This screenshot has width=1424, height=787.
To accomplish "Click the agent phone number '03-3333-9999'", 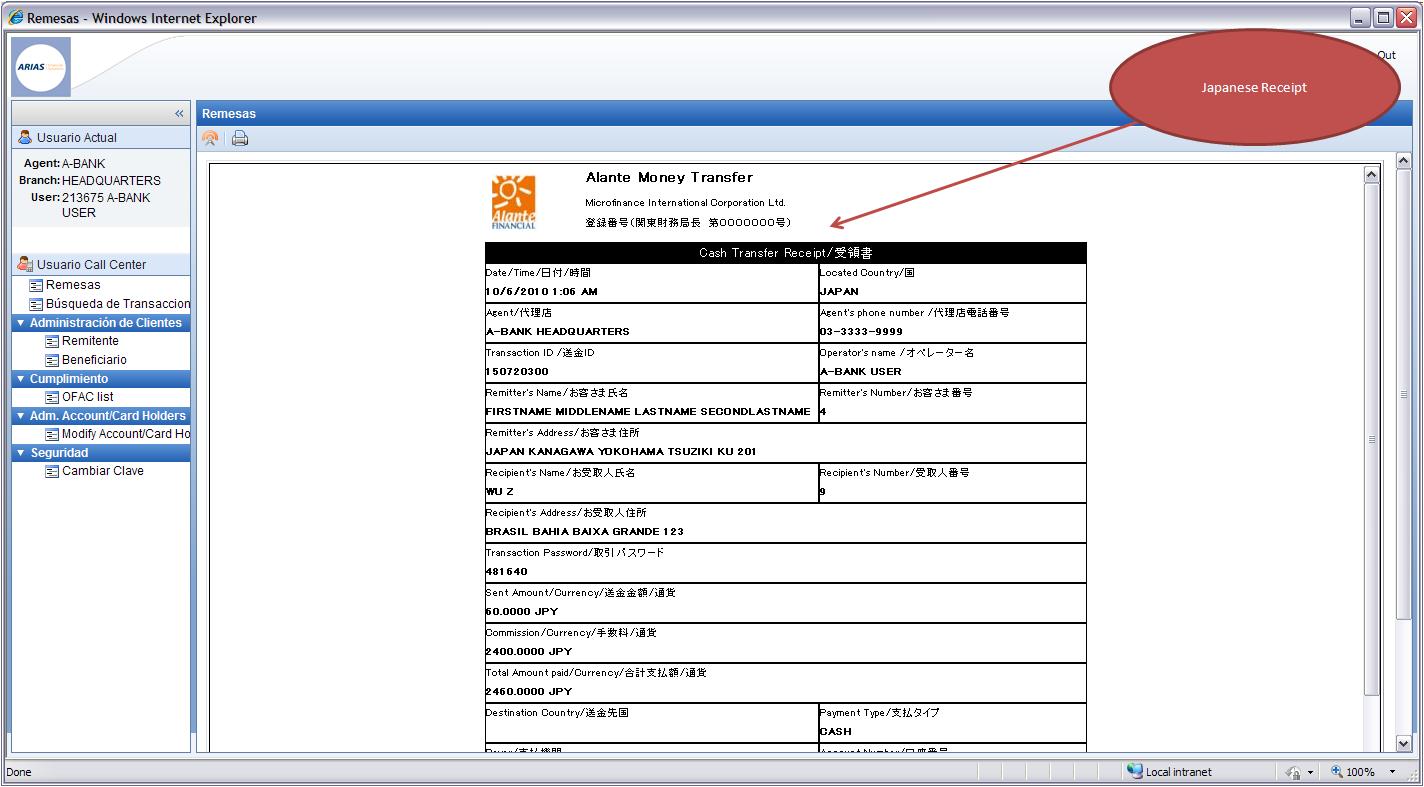I will [x=861, y=332].
